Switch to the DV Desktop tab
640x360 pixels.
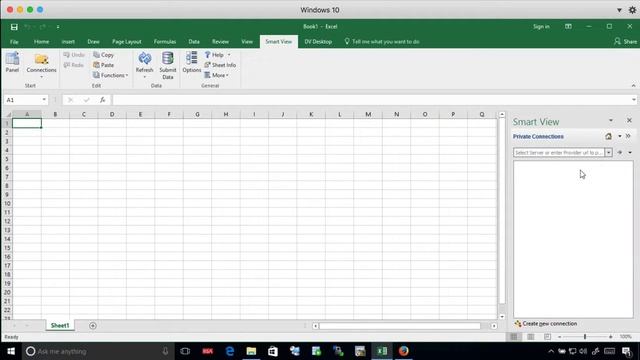[318, 42]
